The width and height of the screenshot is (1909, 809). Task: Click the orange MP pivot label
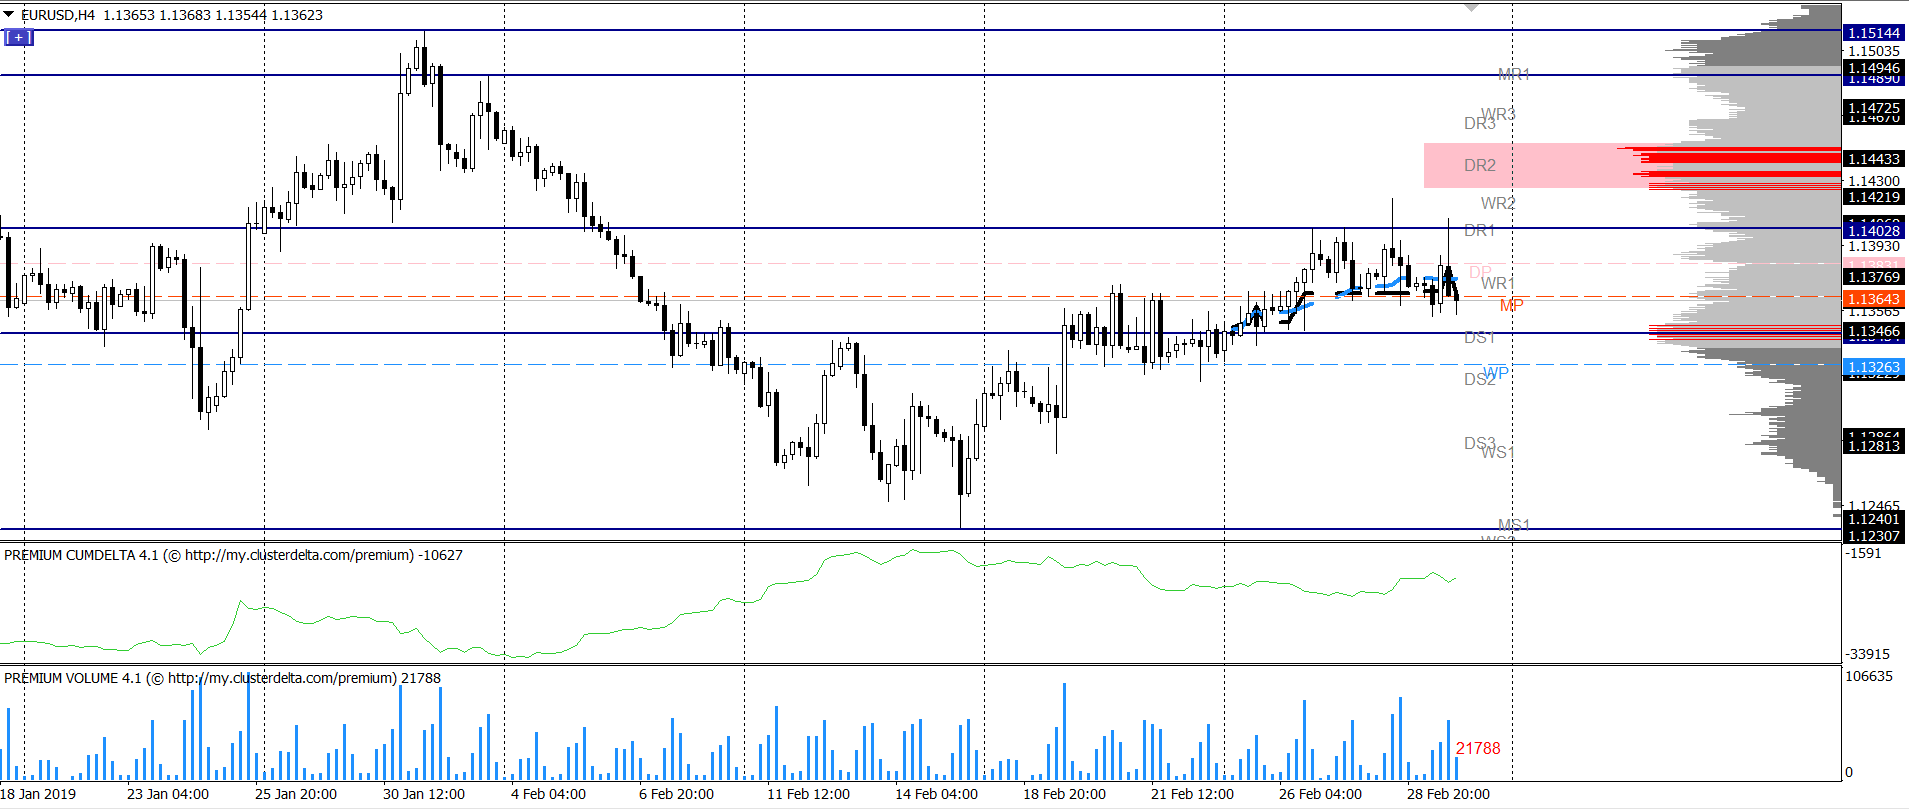(1511, 305)
